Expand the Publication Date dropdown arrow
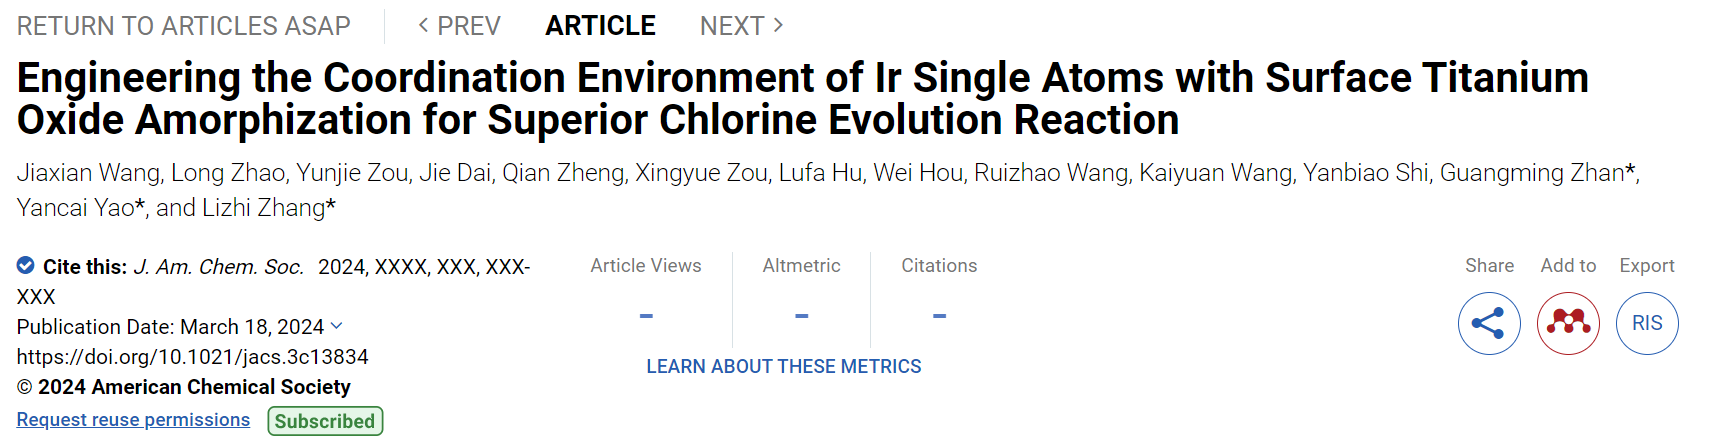Screen dimensions: 1723x448 337,326
